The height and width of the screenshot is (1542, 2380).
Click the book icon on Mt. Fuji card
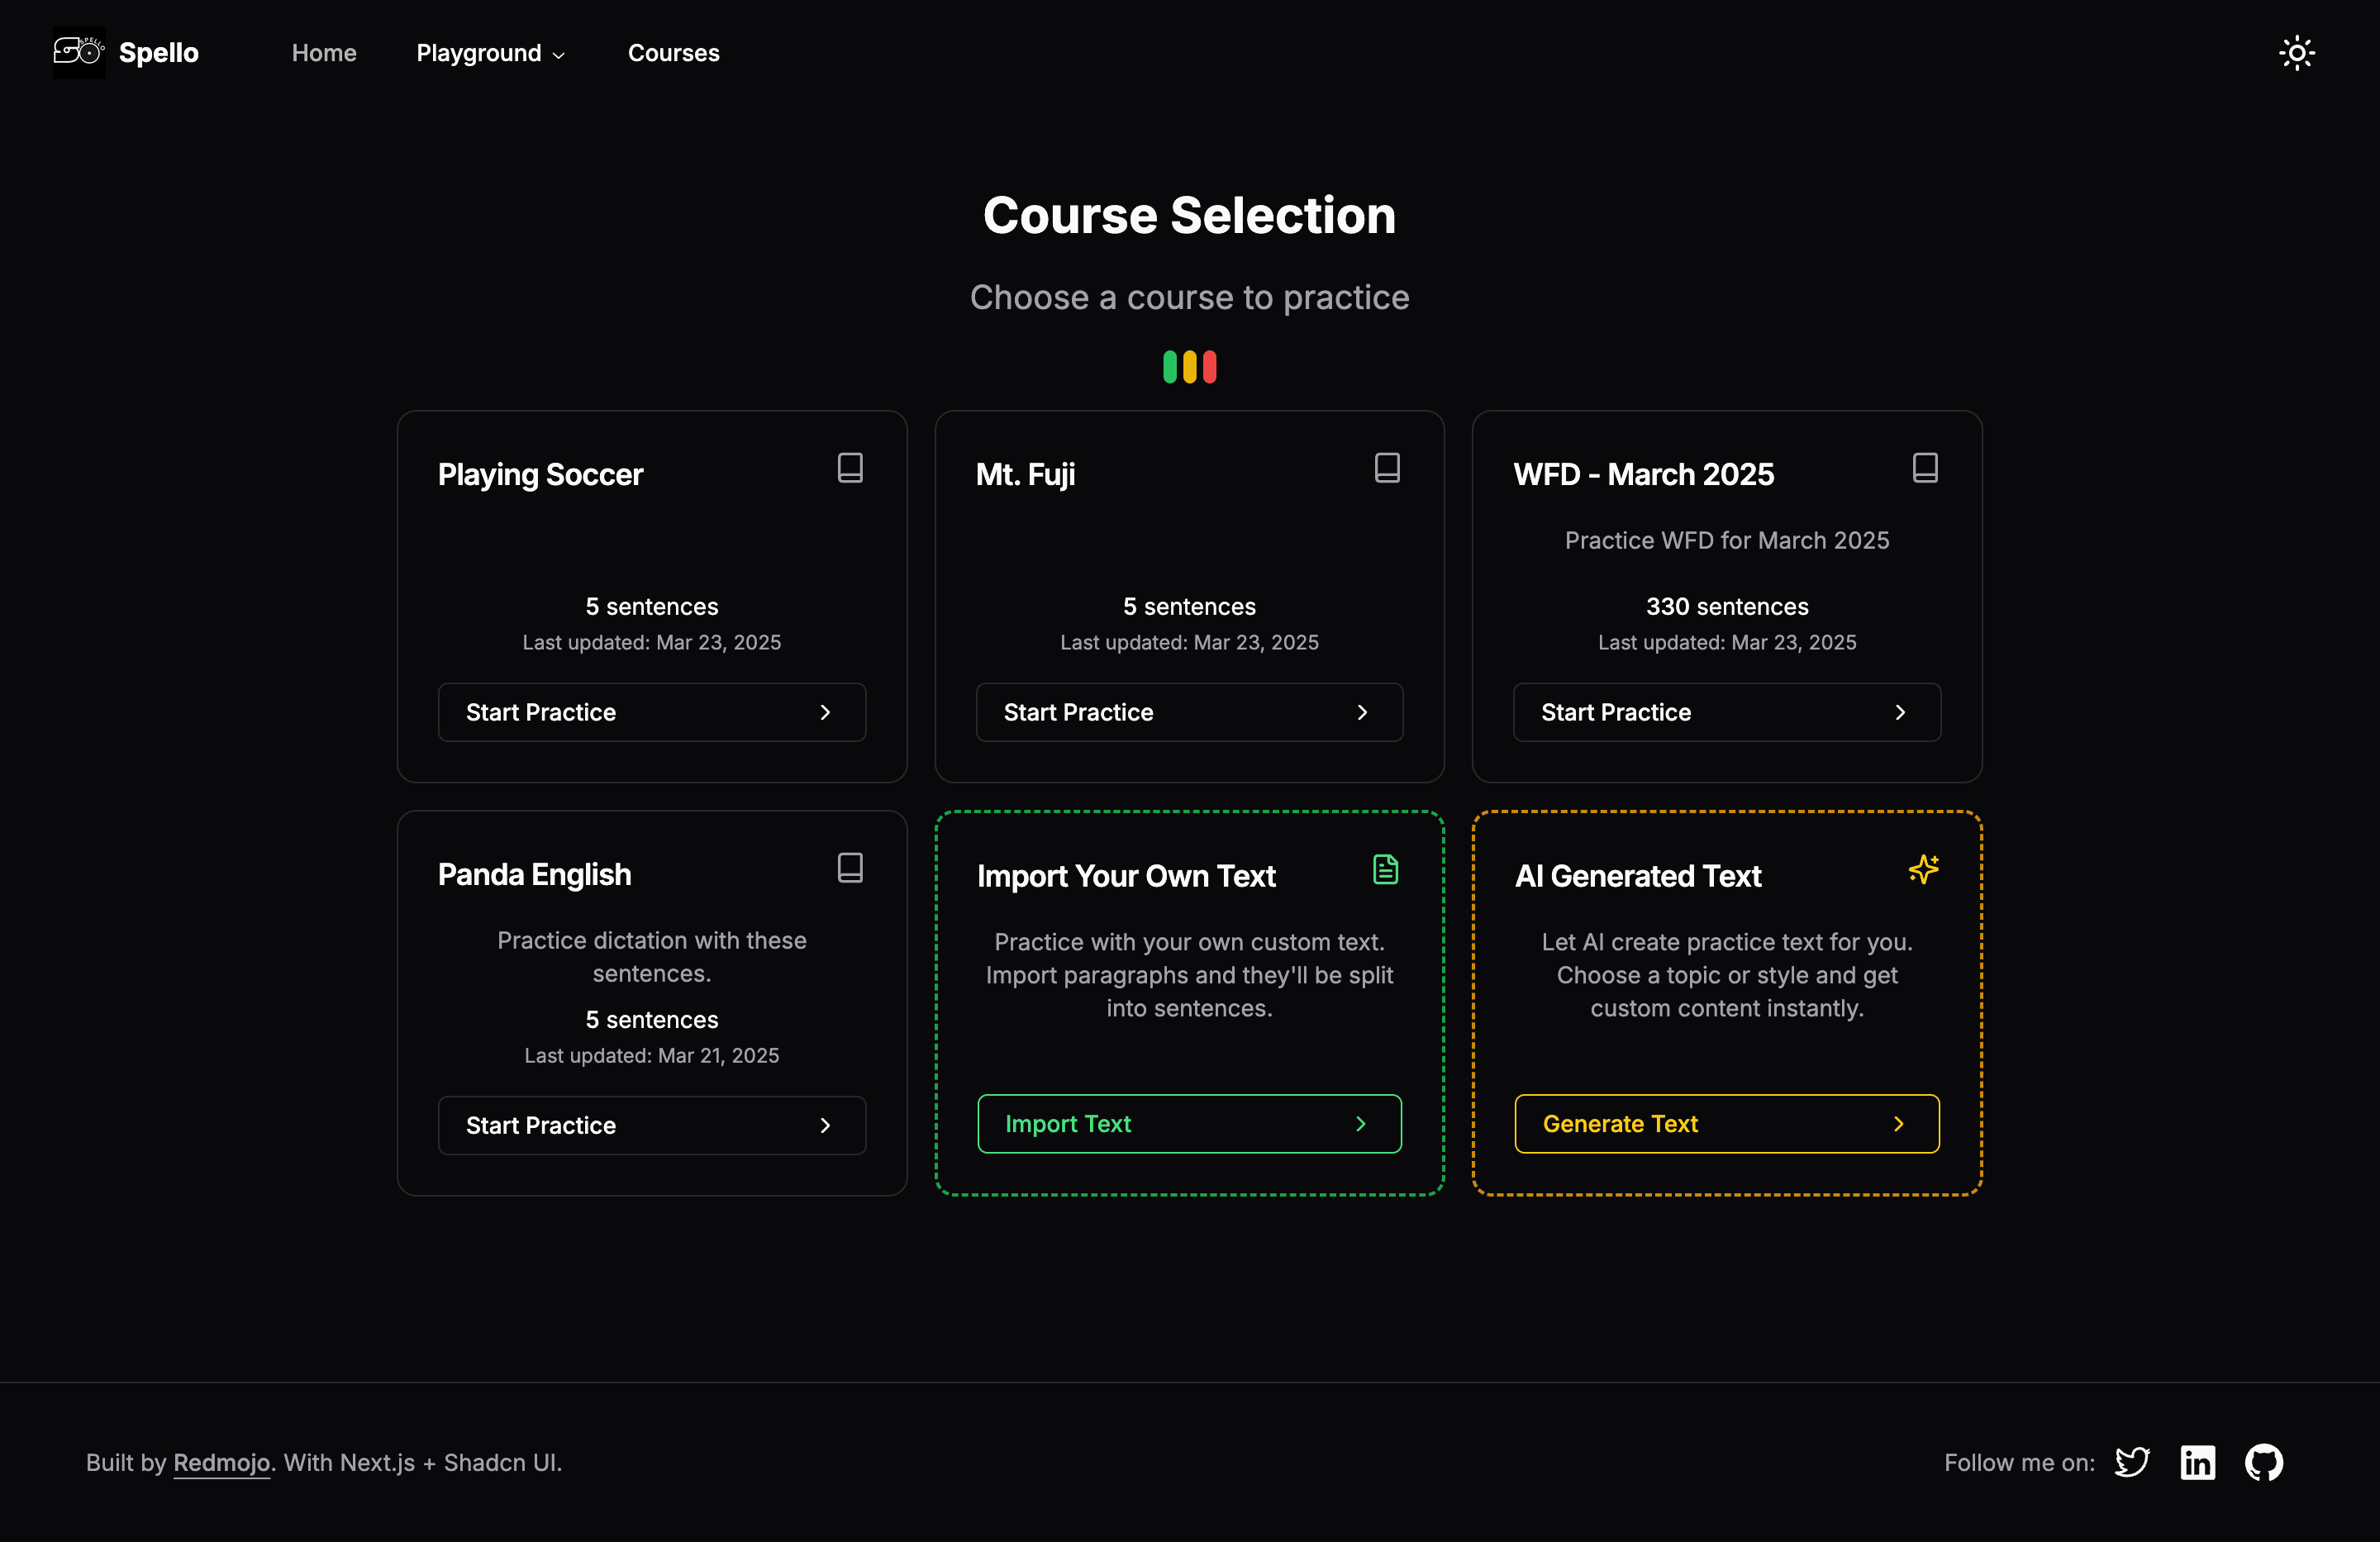point(1388,467)
